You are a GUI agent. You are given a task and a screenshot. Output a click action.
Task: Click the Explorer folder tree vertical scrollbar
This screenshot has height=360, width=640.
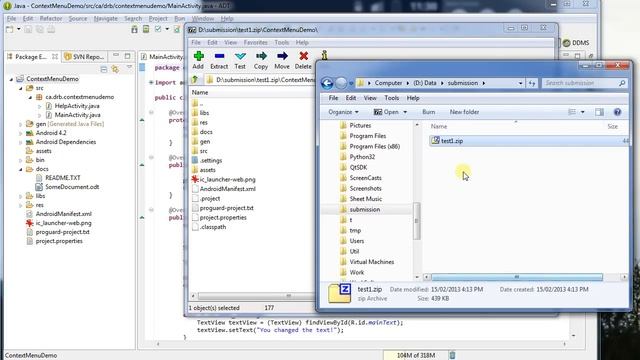417,221
